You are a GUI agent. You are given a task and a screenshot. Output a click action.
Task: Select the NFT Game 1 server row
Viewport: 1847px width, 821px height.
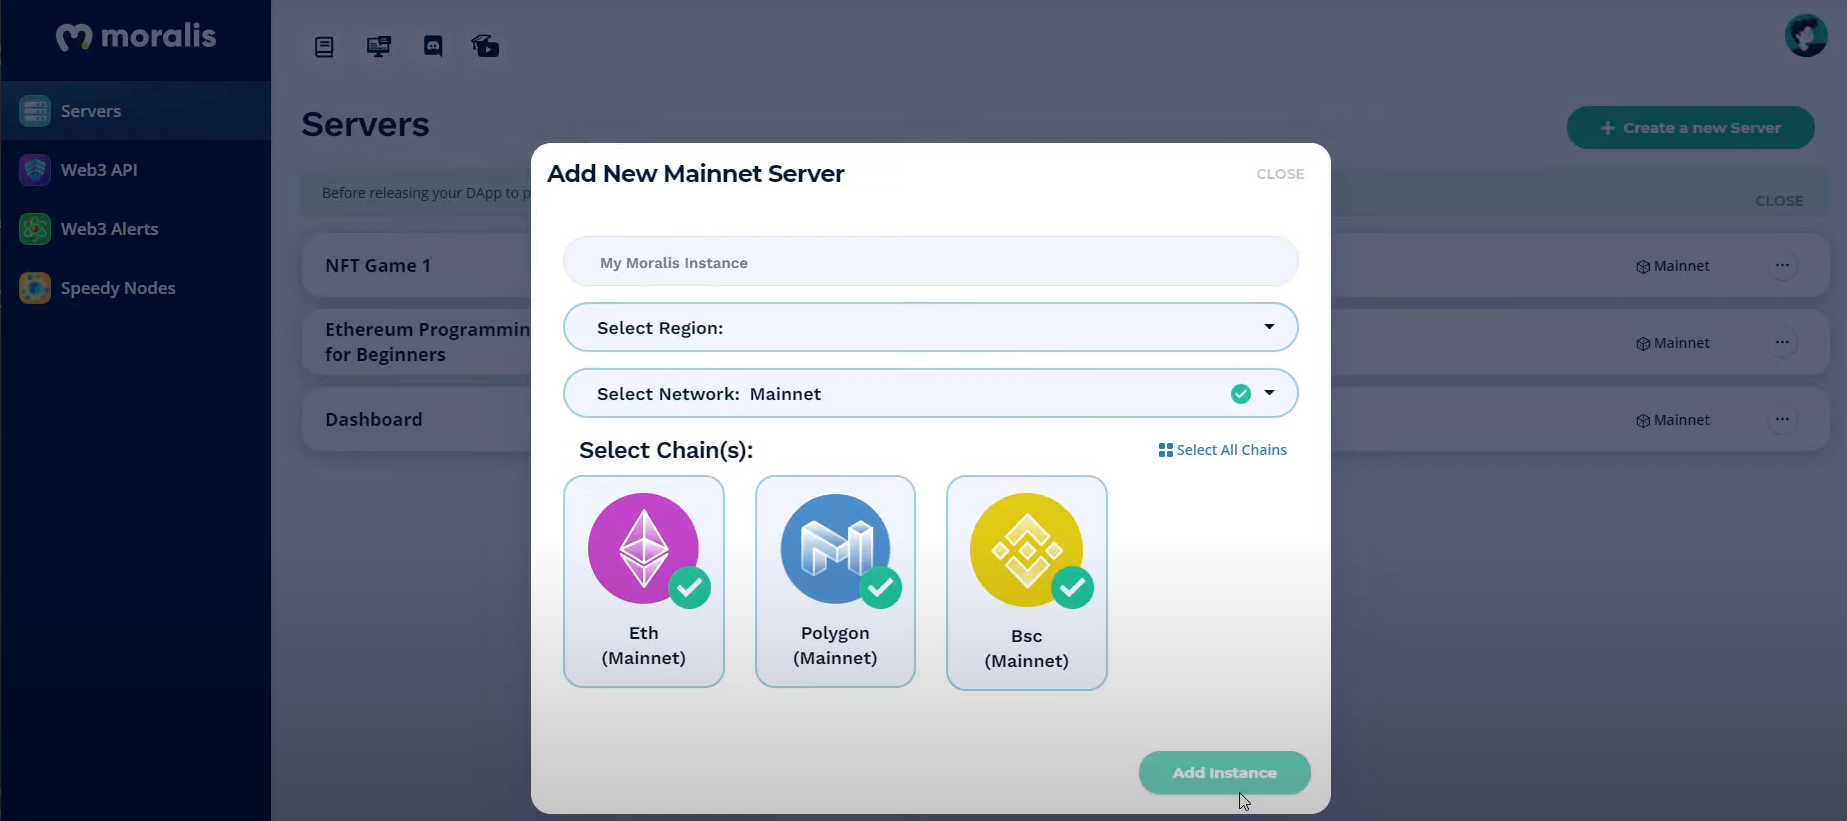[x=1066, y=265]
